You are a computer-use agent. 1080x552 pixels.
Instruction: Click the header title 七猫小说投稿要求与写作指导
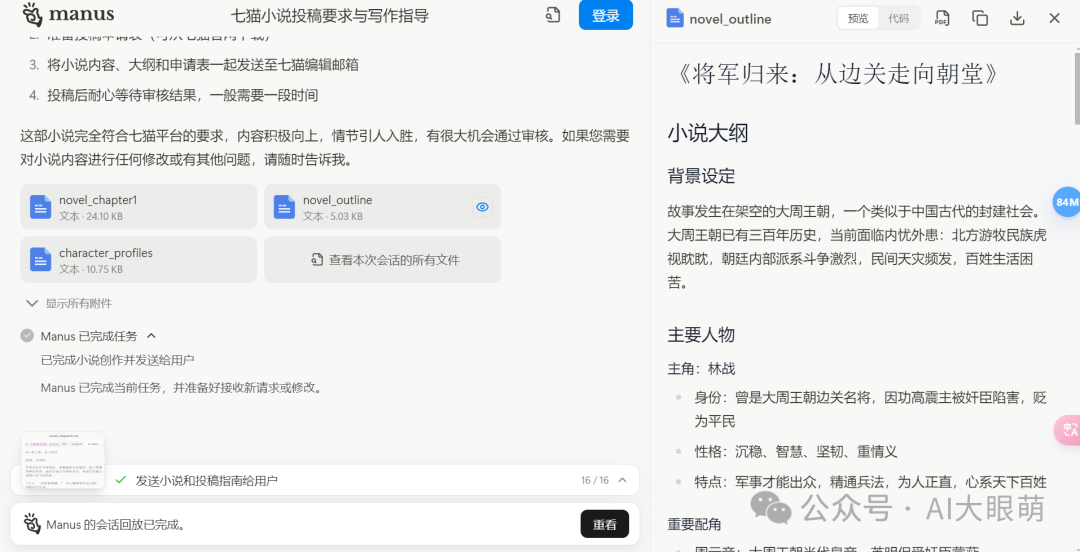pos(329,15)
